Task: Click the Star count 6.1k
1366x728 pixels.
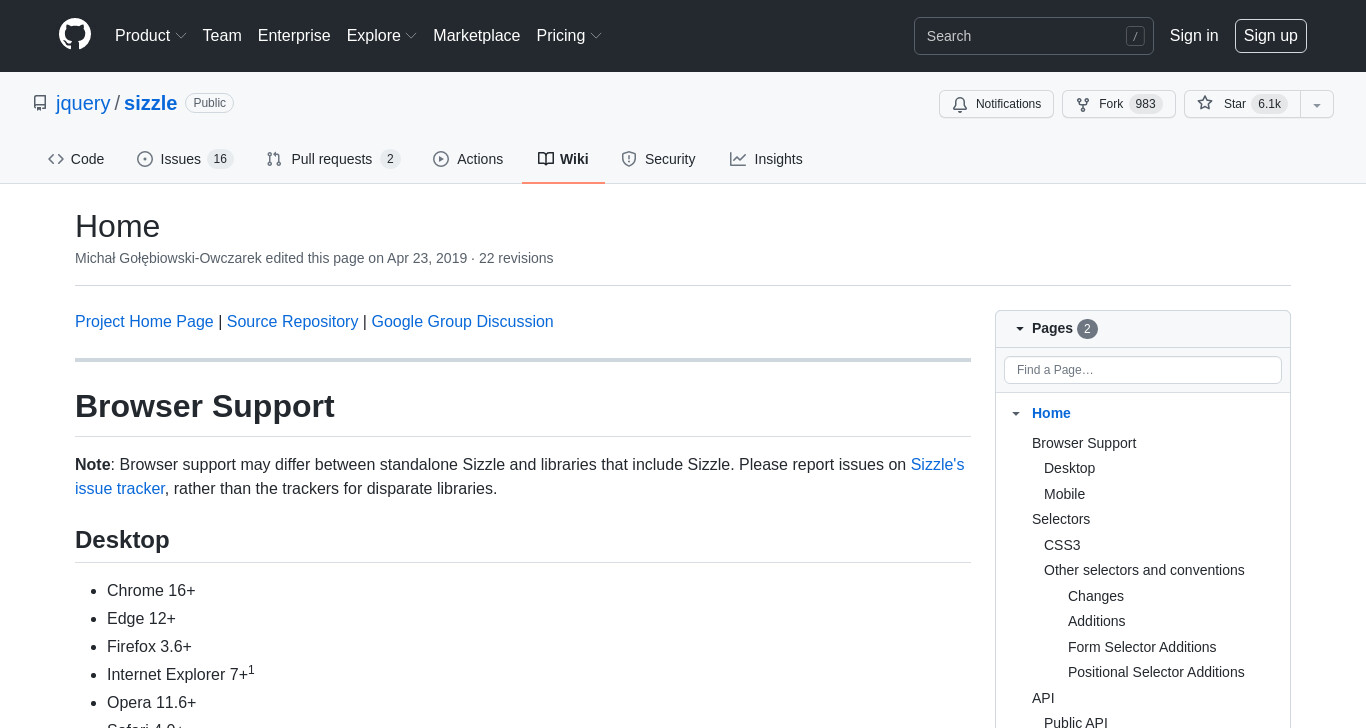Action: tap(1269, 104)
